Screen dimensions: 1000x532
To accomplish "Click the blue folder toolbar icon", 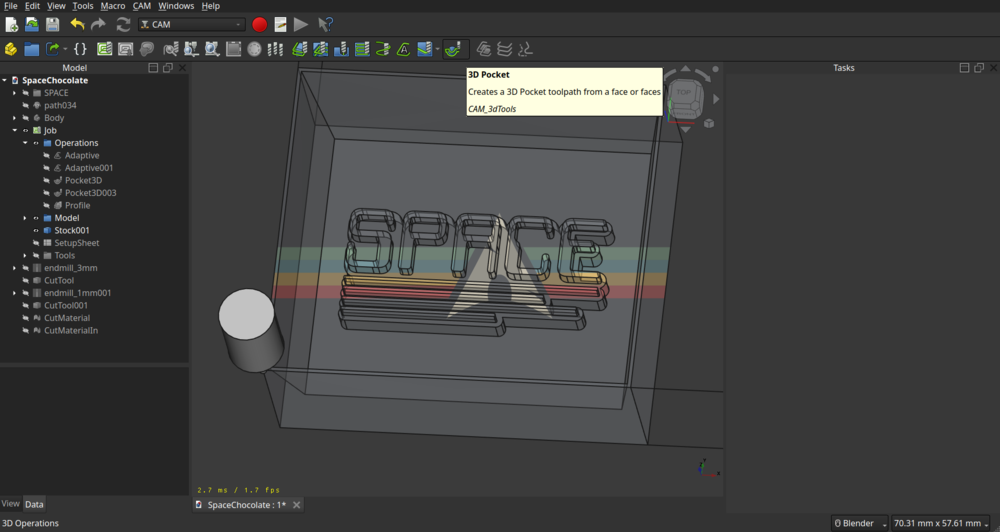I will [x=31, y=49].
